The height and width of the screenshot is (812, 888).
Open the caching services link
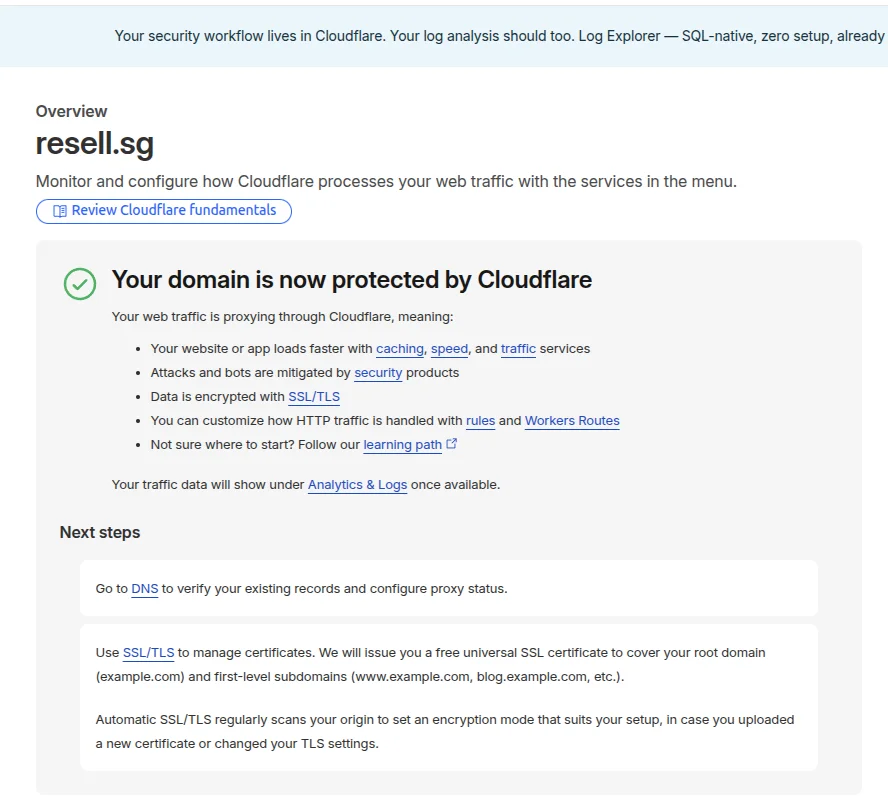399,349
